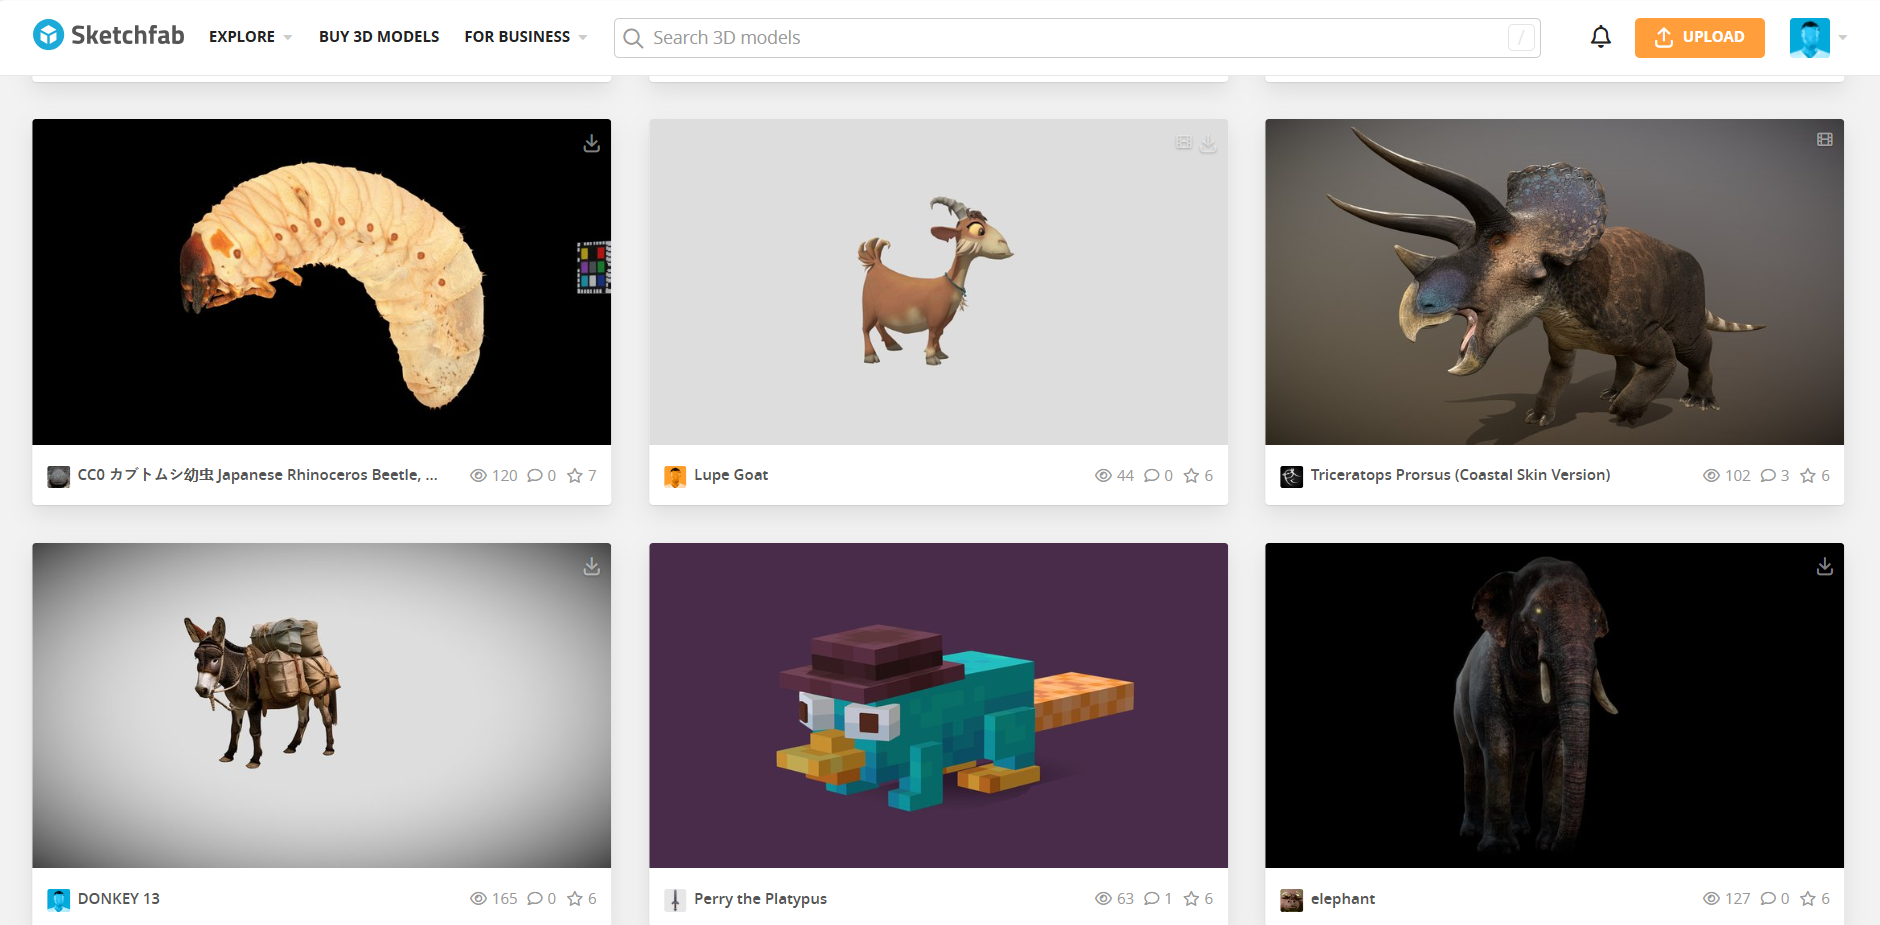1880x925 pixels.
Task: Open the notifications bell
Action: [x=1600, y=37]
